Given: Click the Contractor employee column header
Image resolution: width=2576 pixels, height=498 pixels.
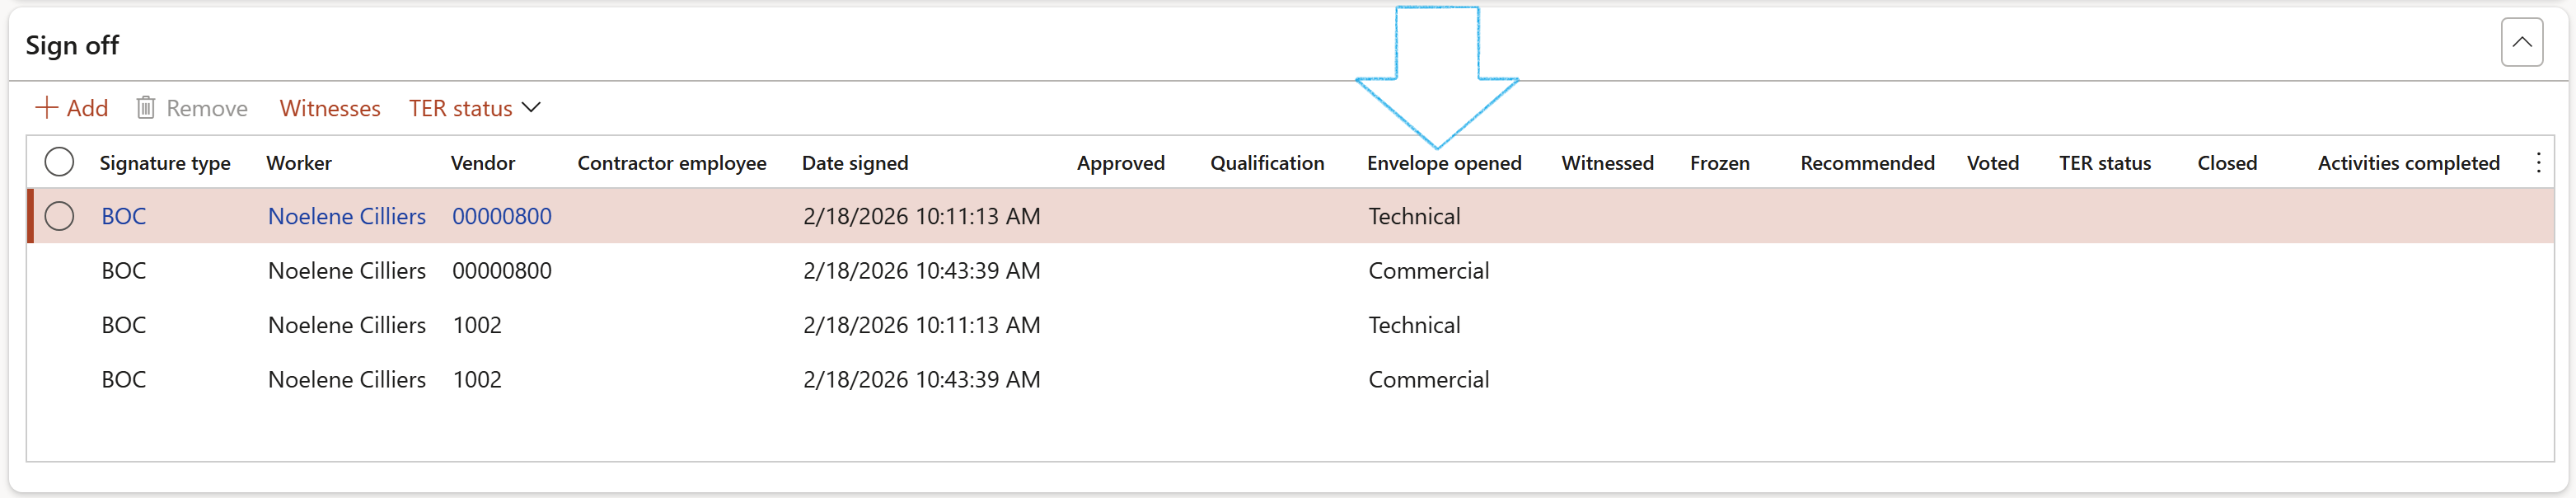Looking at the screenshot, I should coord(671,163).
